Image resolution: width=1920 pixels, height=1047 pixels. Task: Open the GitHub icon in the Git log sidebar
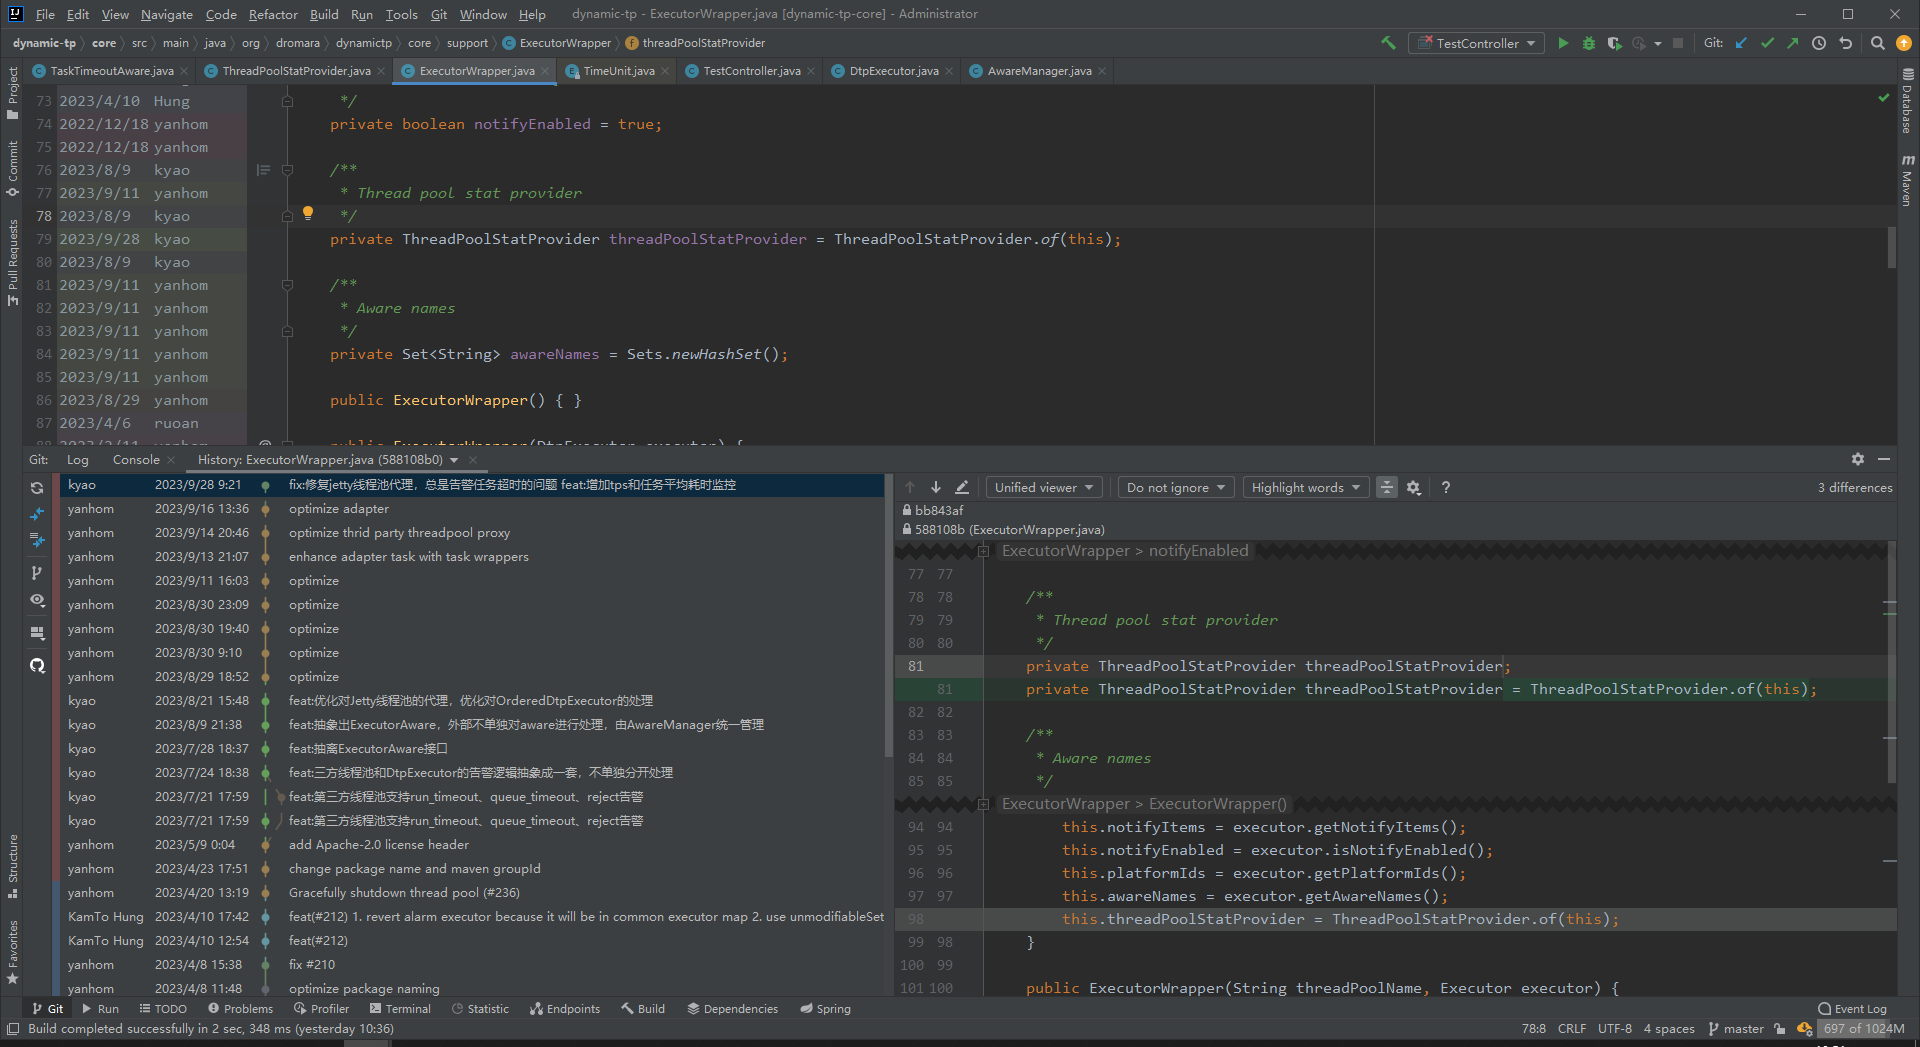37,665
